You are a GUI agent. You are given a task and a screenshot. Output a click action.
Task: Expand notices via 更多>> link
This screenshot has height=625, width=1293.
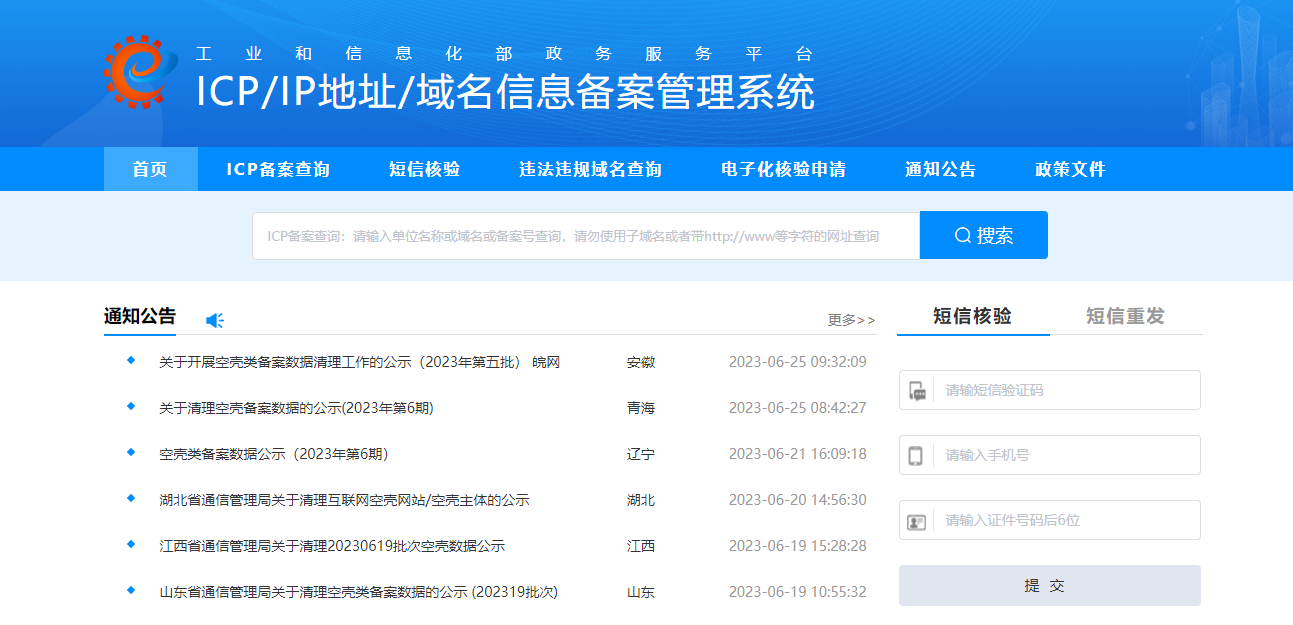coord(851,320)
